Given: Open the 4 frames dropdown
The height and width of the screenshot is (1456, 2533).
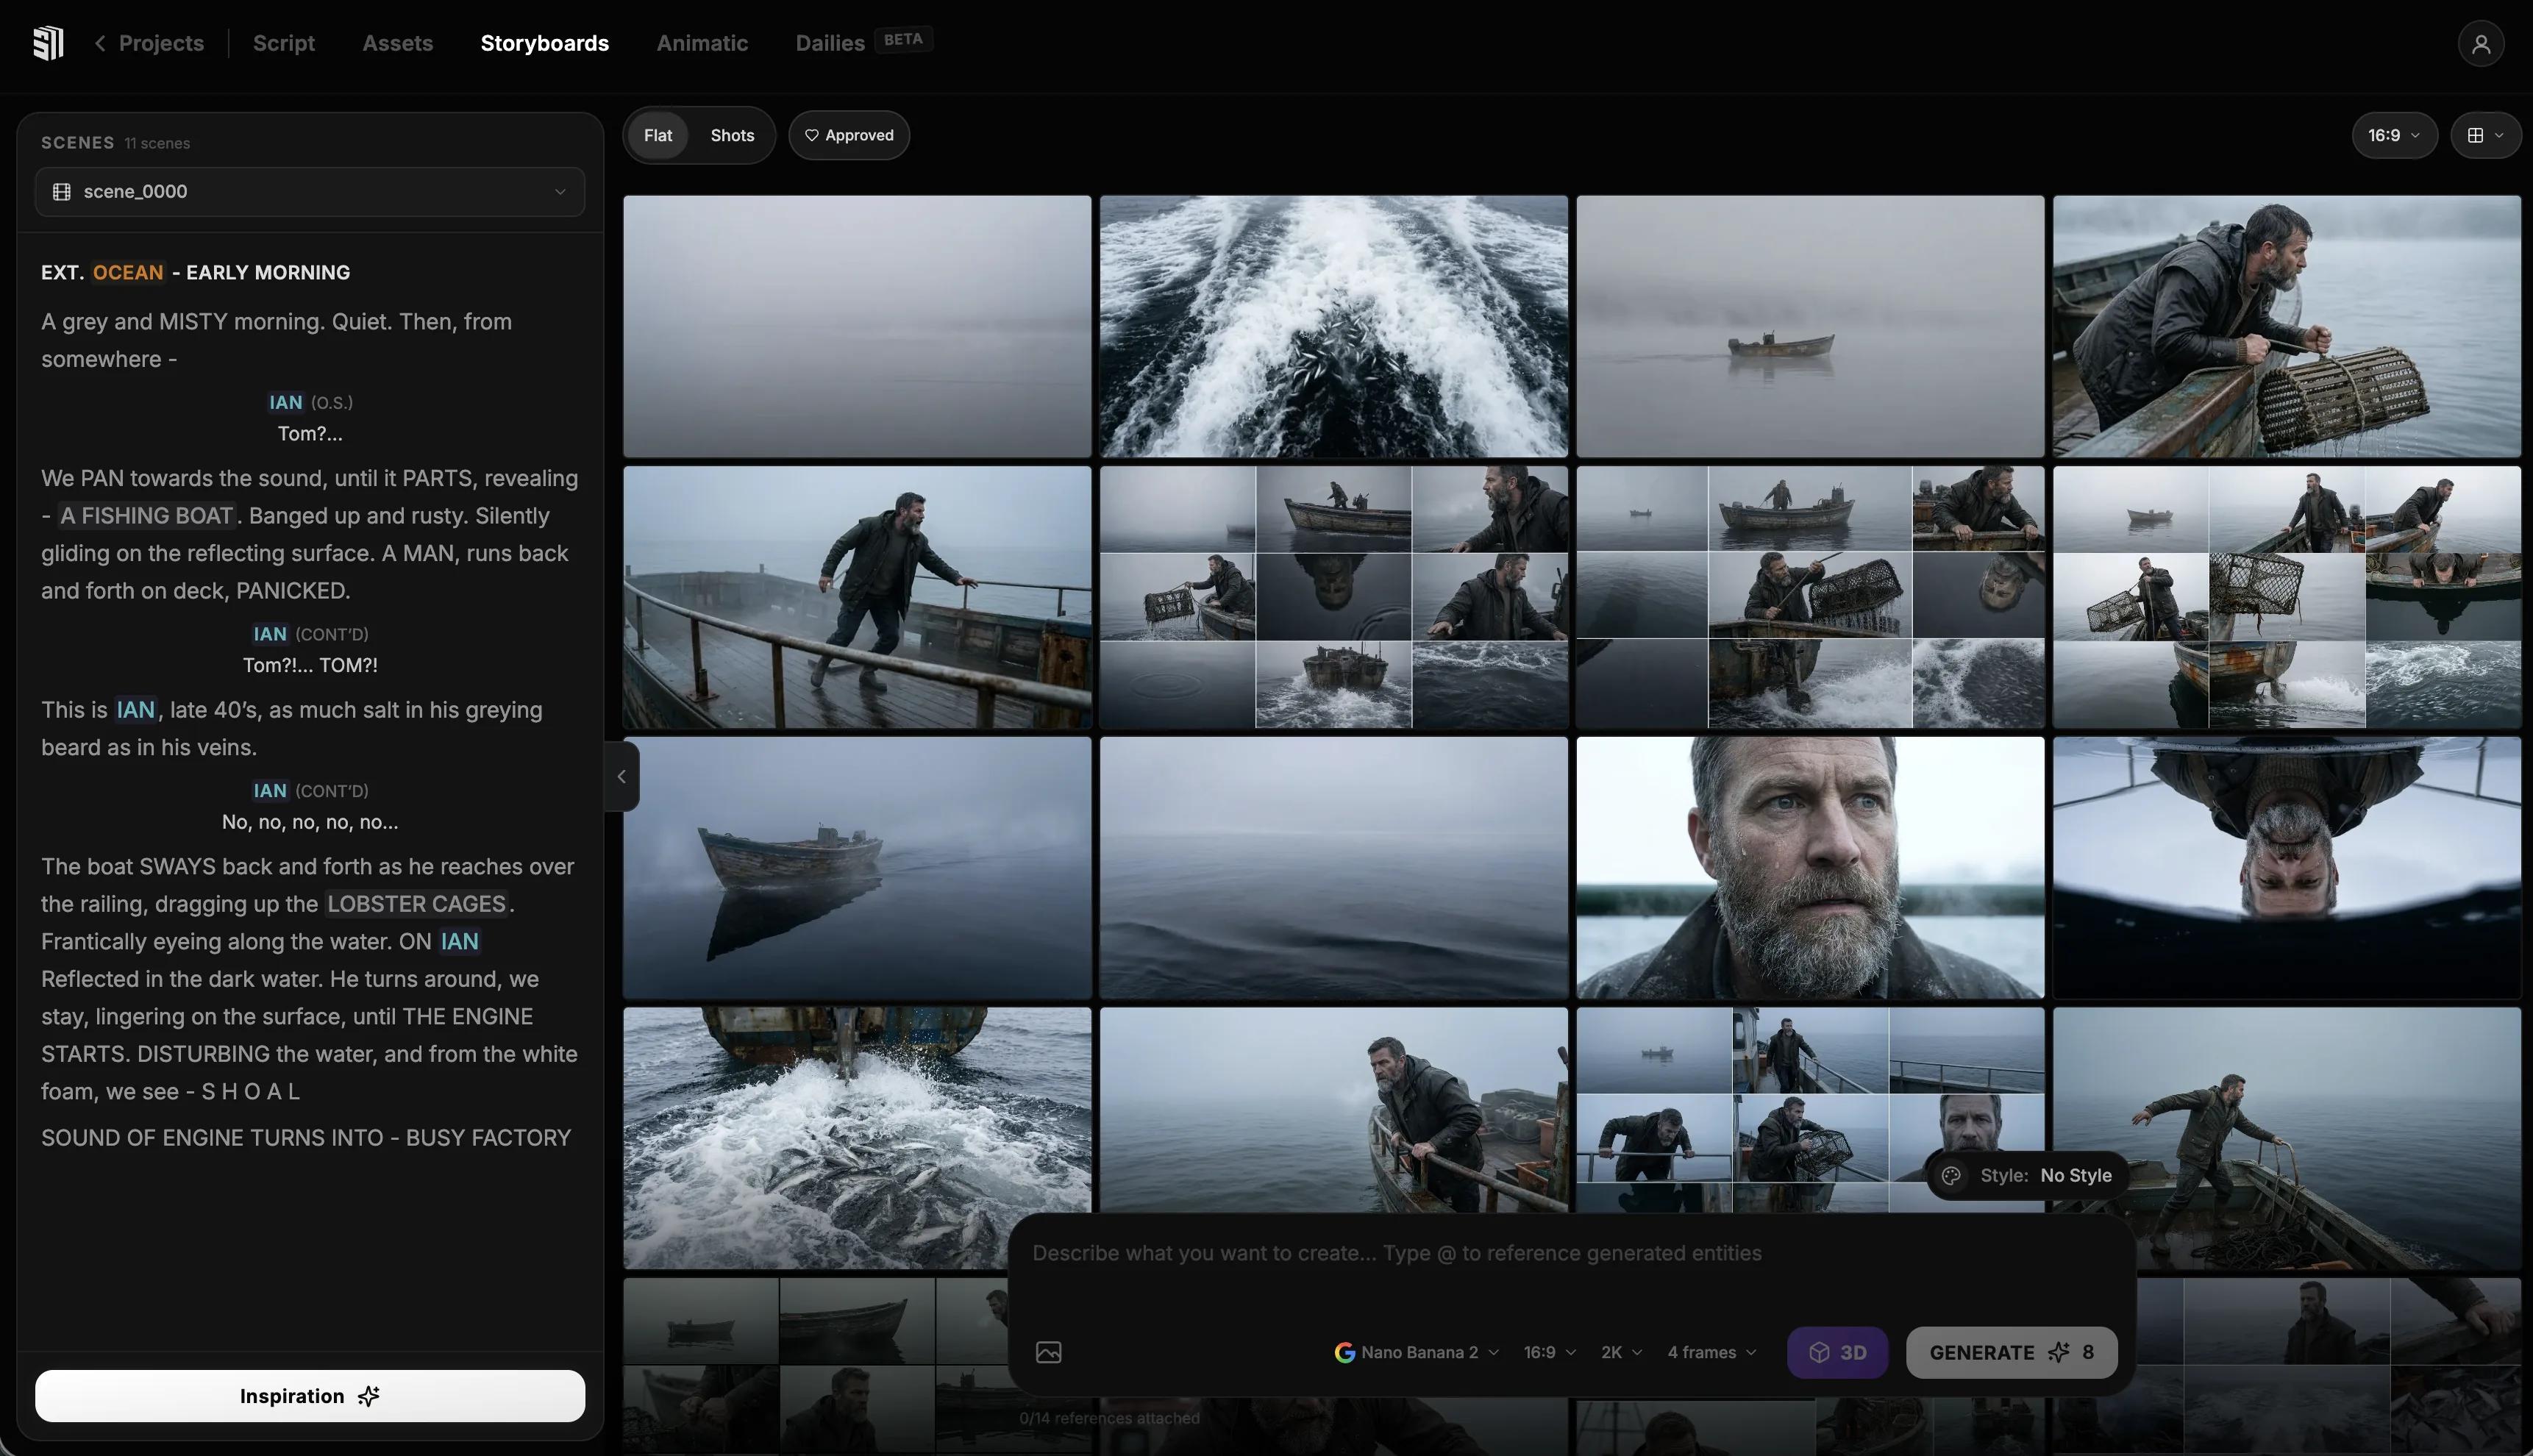Looking at the screenshot, I should (x=1712, y=1353).
